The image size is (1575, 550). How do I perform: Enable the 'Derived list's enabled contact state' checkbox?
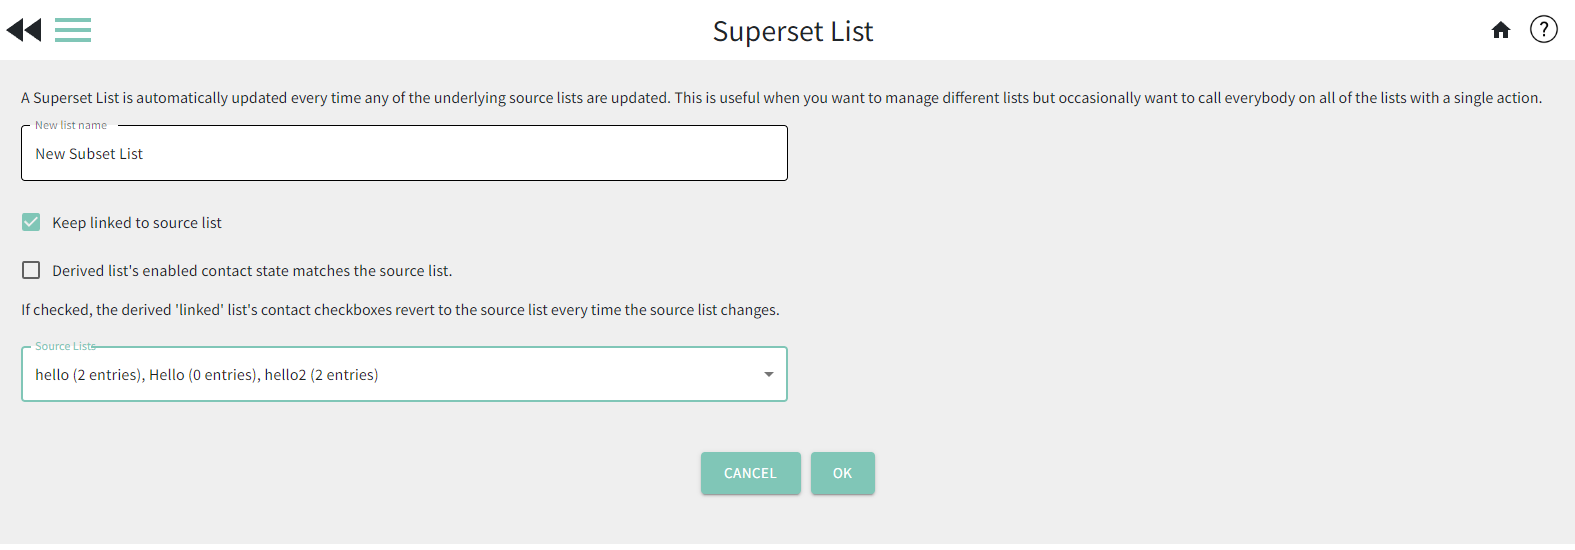[x=31, y=270]
